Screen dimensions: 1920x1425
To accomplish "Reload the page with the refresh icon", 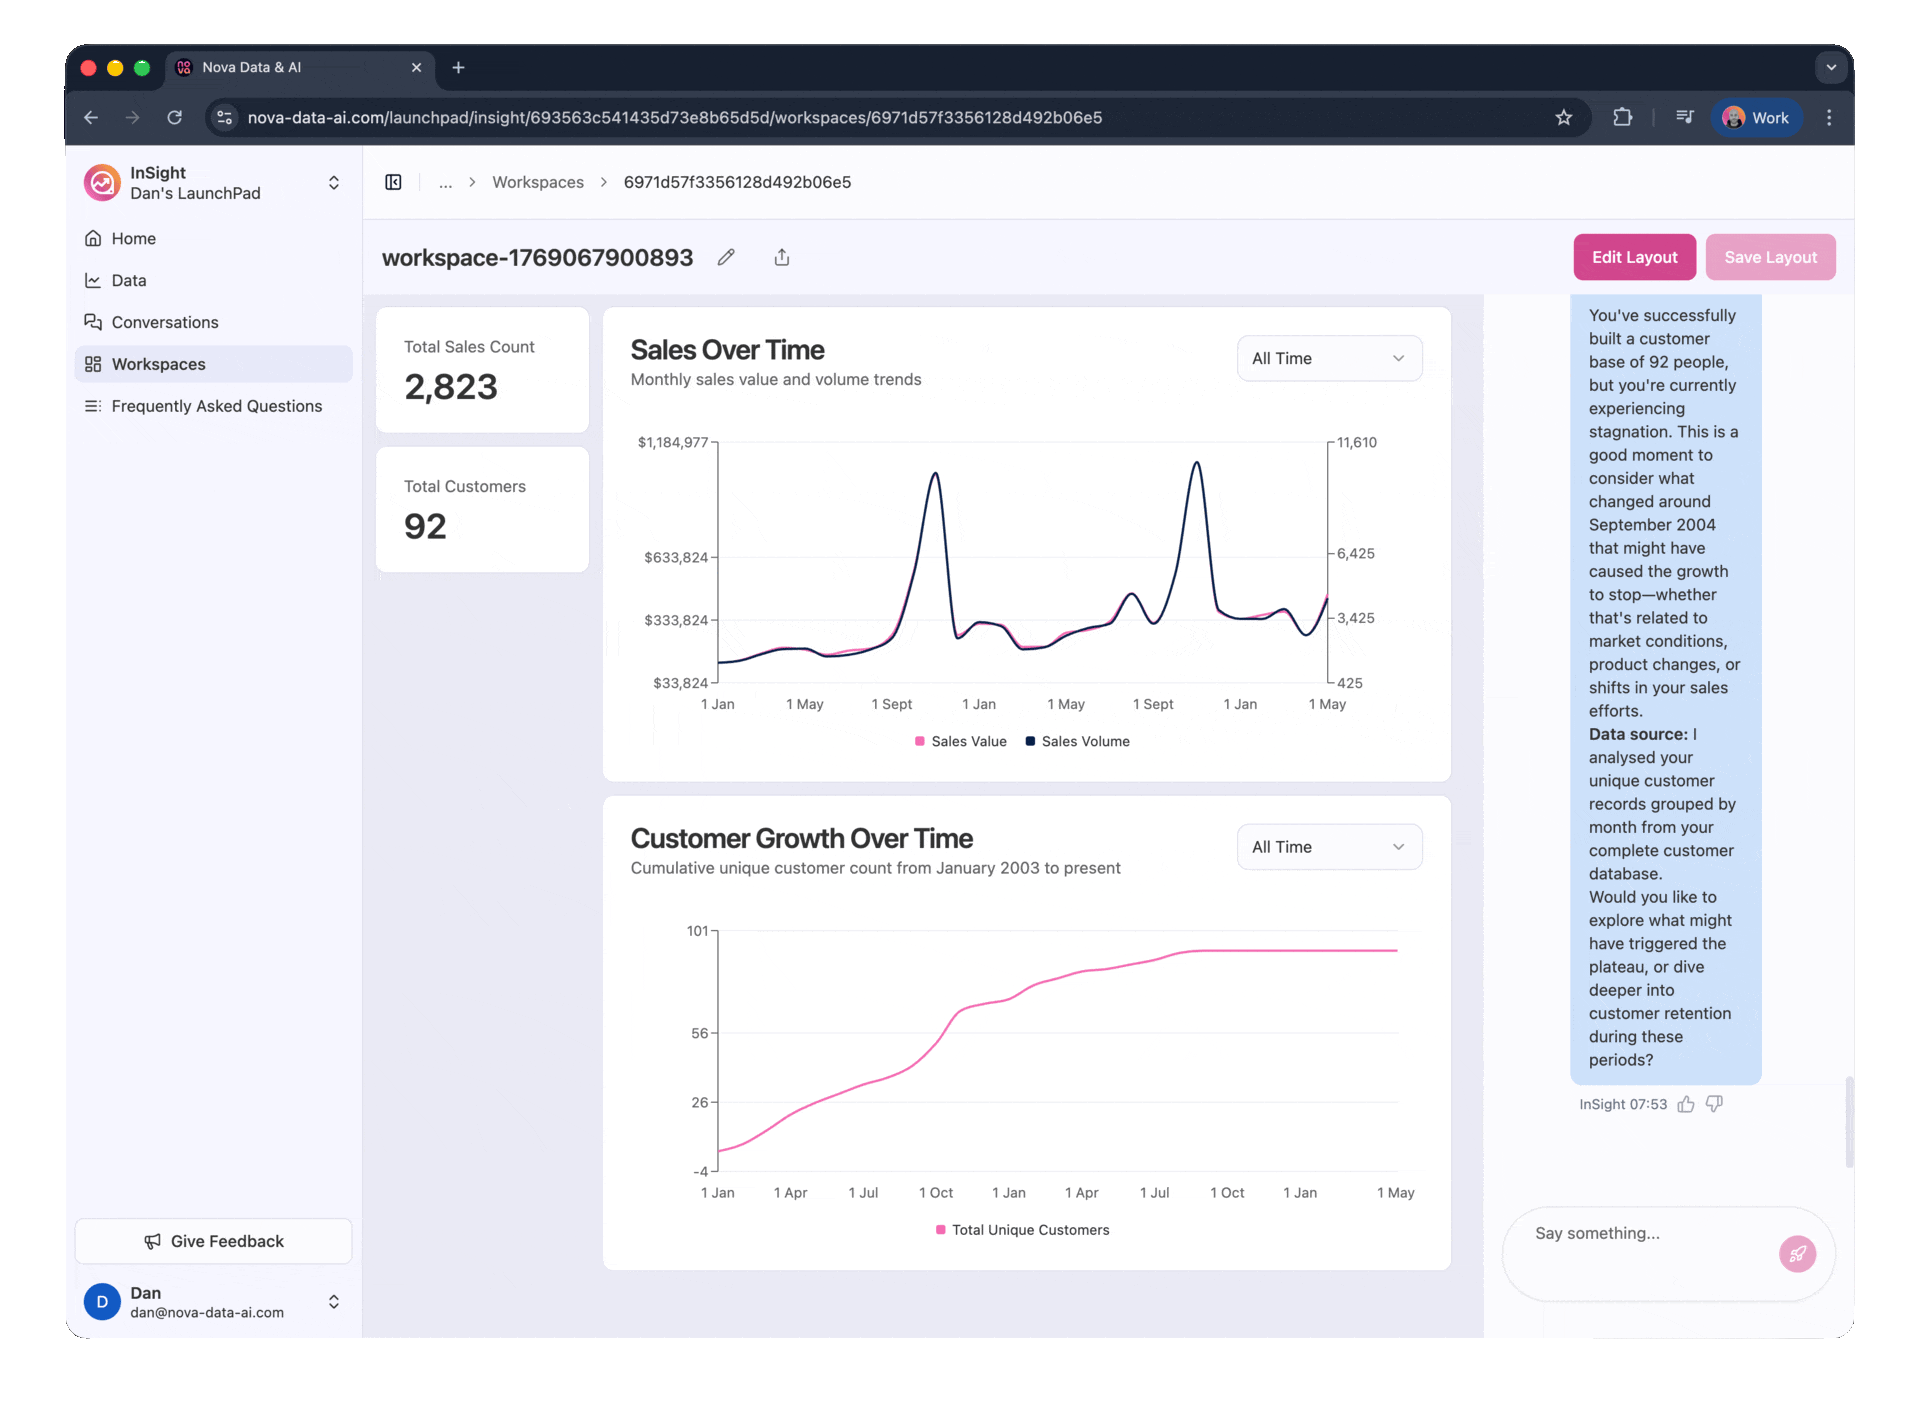I will [x=175, y=118].
